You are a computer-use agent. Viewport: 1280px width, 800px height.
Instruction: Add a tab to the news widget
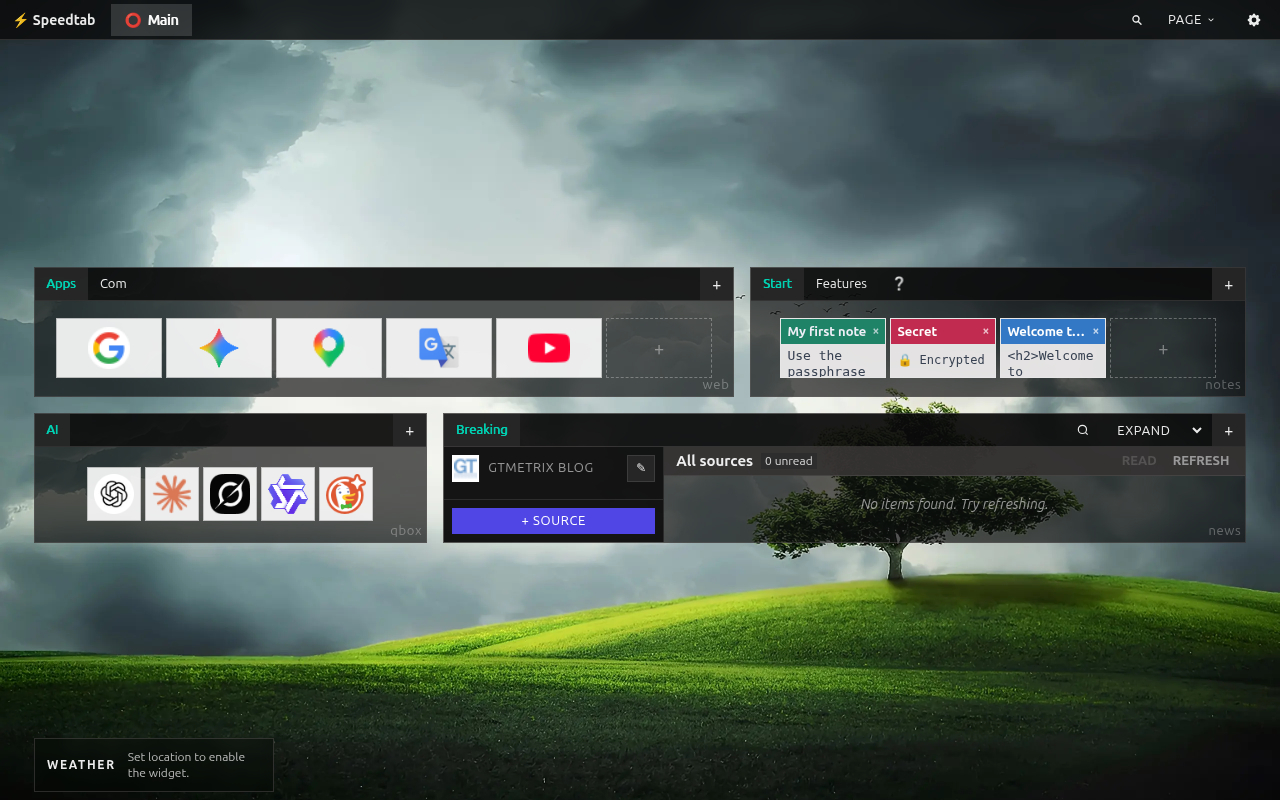(1229, 431)
